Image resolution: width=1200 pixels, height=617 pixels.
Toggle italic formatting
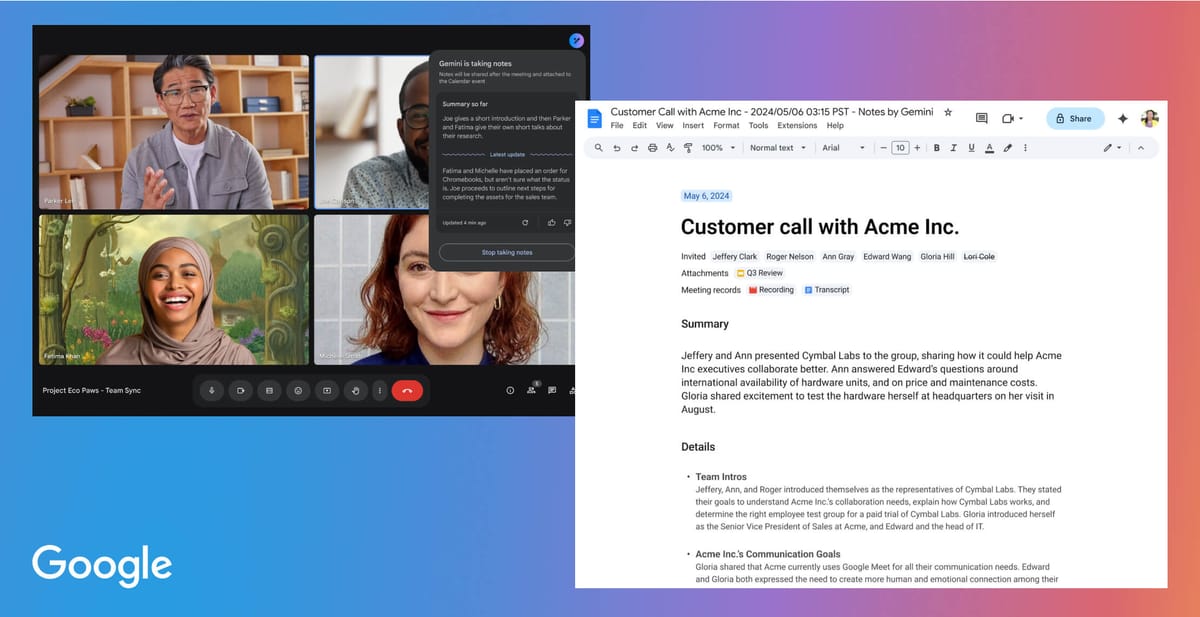click(x=954, y=148)
